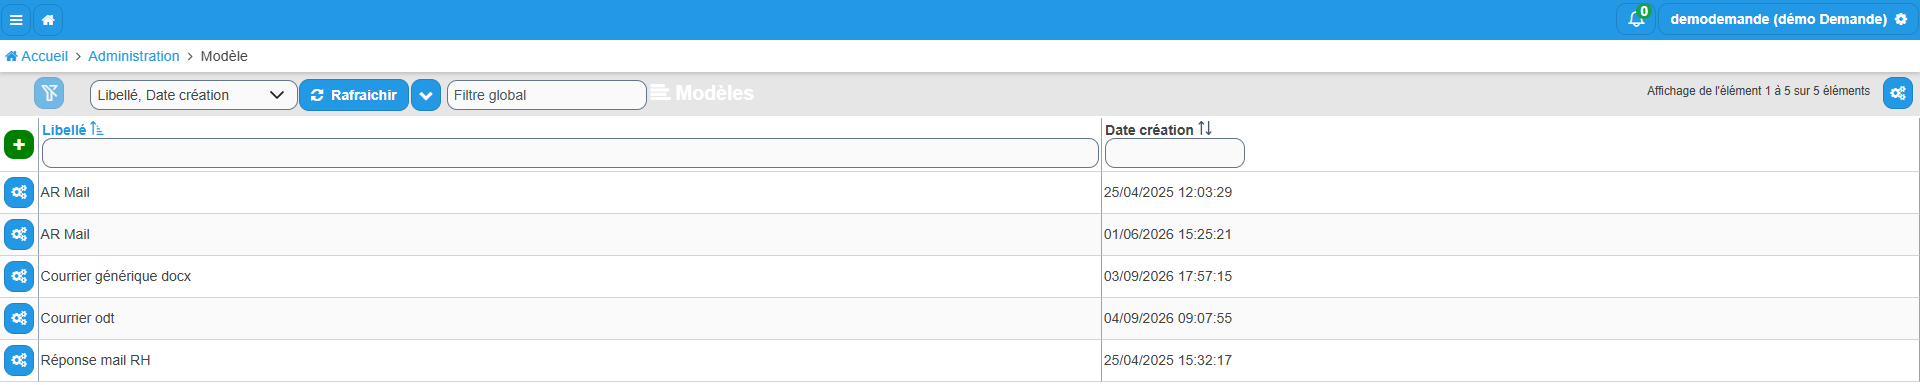Screen dimensions: 1920x385
Task: Click the Date création filter field
Action: click(x=1174, y=153)
